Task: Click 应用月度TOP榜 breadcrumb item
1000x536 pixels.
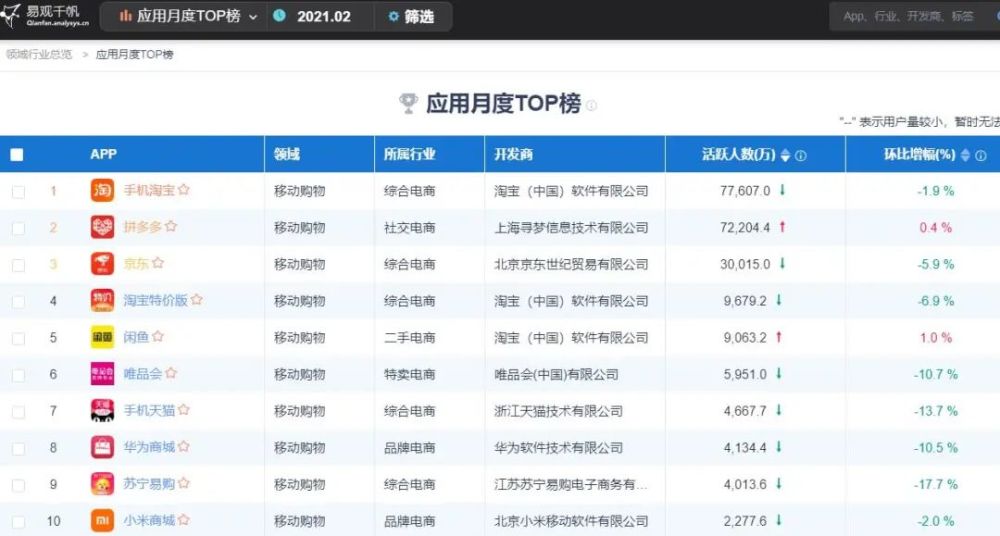Action: [x=135, y=54]
